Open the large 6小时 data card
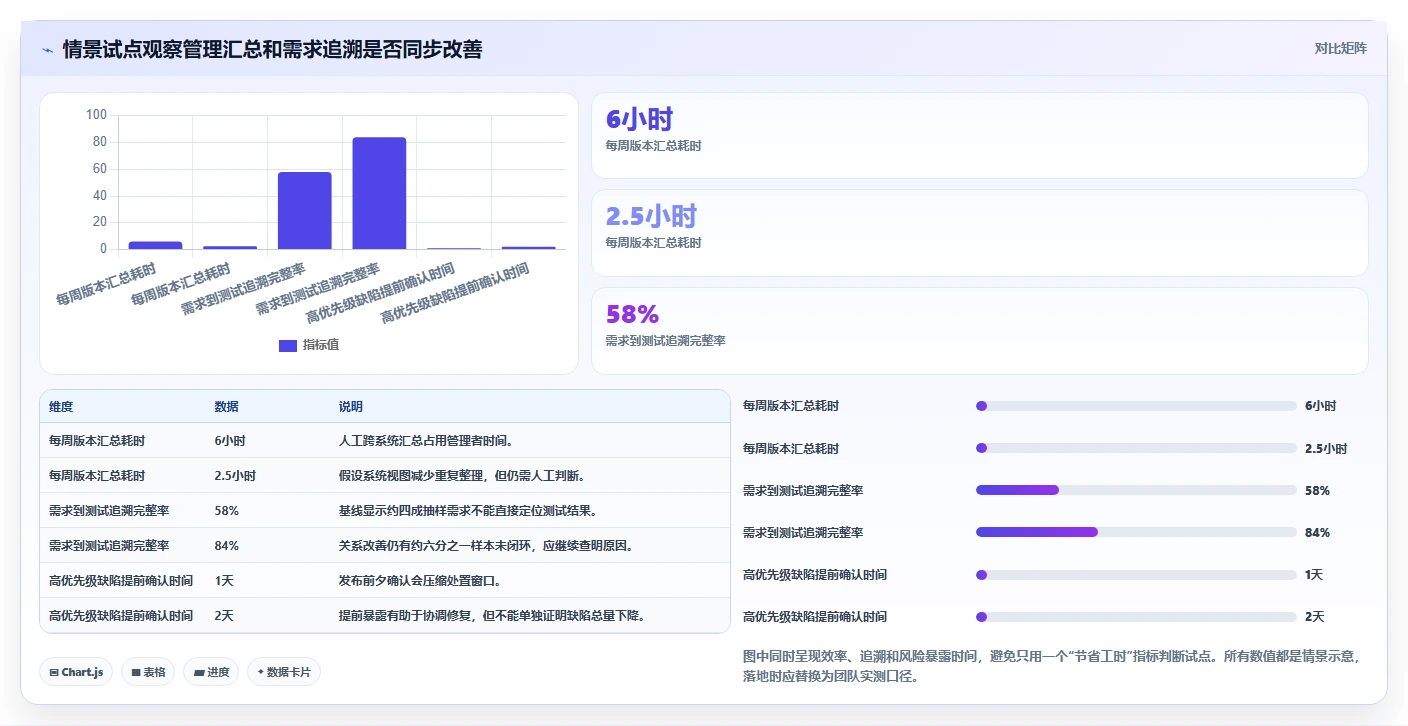The width and height of the screenshot is (1408, 726). tap(979, 135)
